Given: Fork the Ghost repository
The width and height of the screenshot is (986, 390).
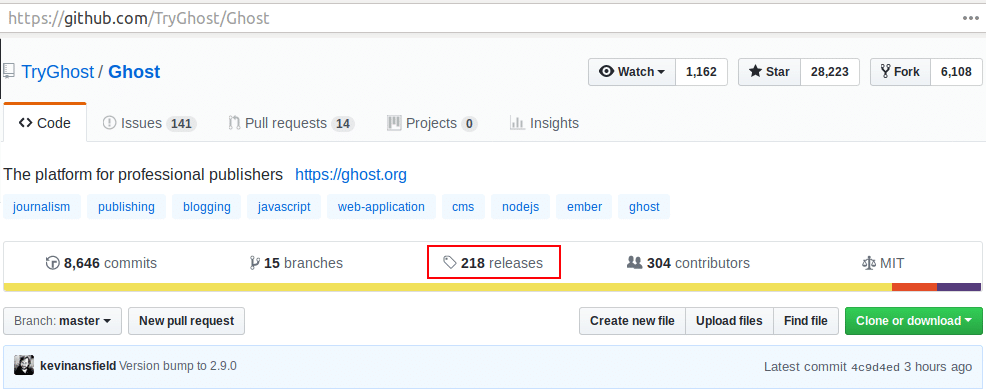Looking at the screenshot, I should pos(900,72).
